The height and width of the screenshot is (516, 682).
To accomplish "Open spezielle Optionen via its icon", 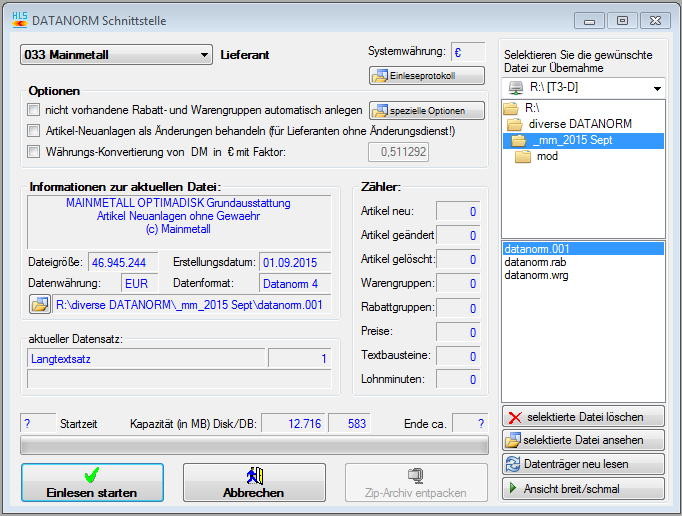I will [380, 110].
